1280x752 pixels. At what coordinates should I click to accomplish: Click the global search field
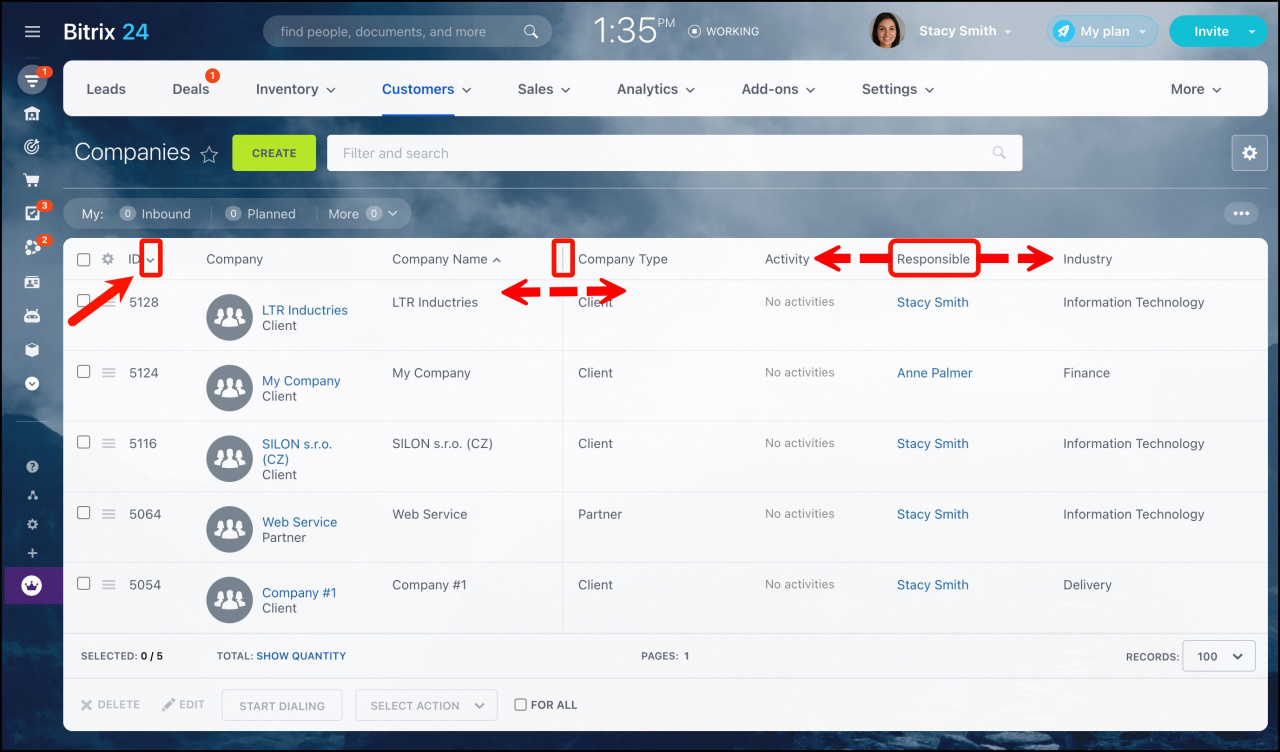click(406, 32)
